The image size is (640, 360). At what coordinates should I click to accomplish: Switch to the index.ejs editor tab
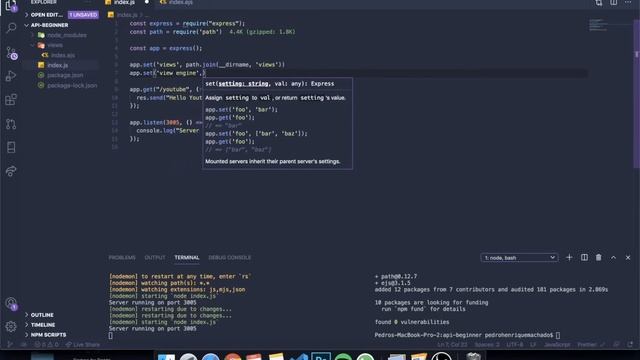coord(176,2)
